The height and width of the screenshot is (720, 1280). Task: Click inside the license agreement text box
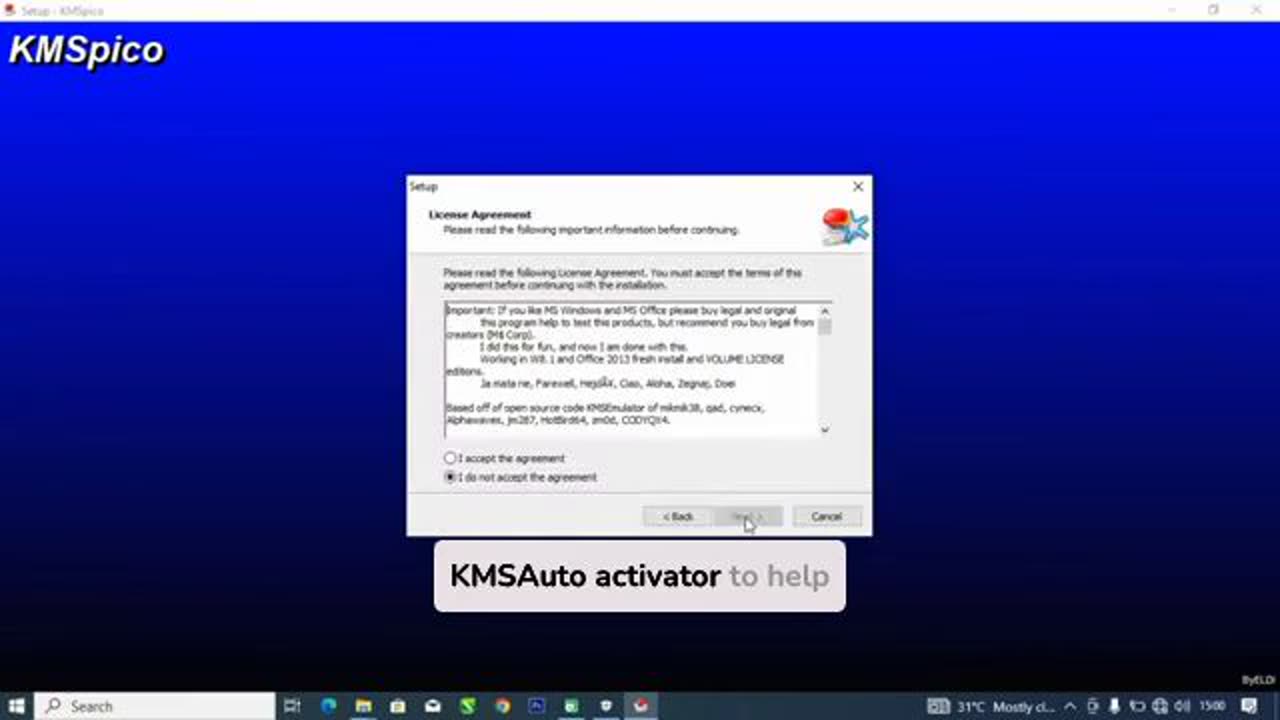click(632, 368)
